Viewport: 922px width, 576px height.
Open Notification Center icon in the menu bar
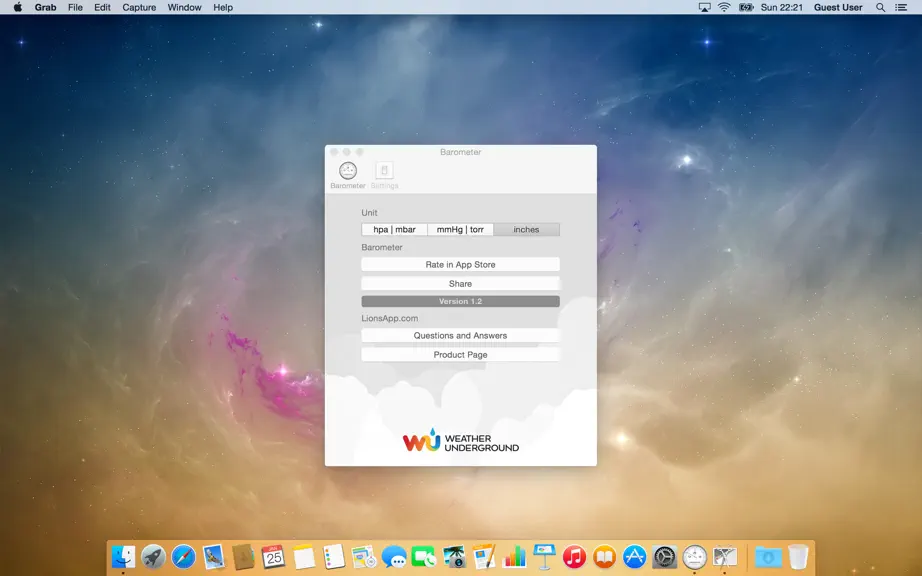tap(901, 7)
